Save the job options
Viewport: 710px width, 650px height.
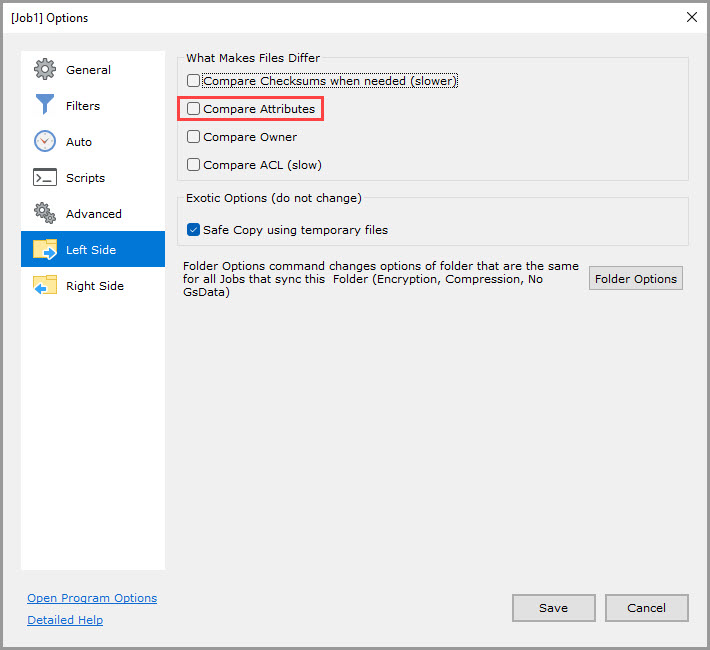pyautogui.click(x=553, y=608)
